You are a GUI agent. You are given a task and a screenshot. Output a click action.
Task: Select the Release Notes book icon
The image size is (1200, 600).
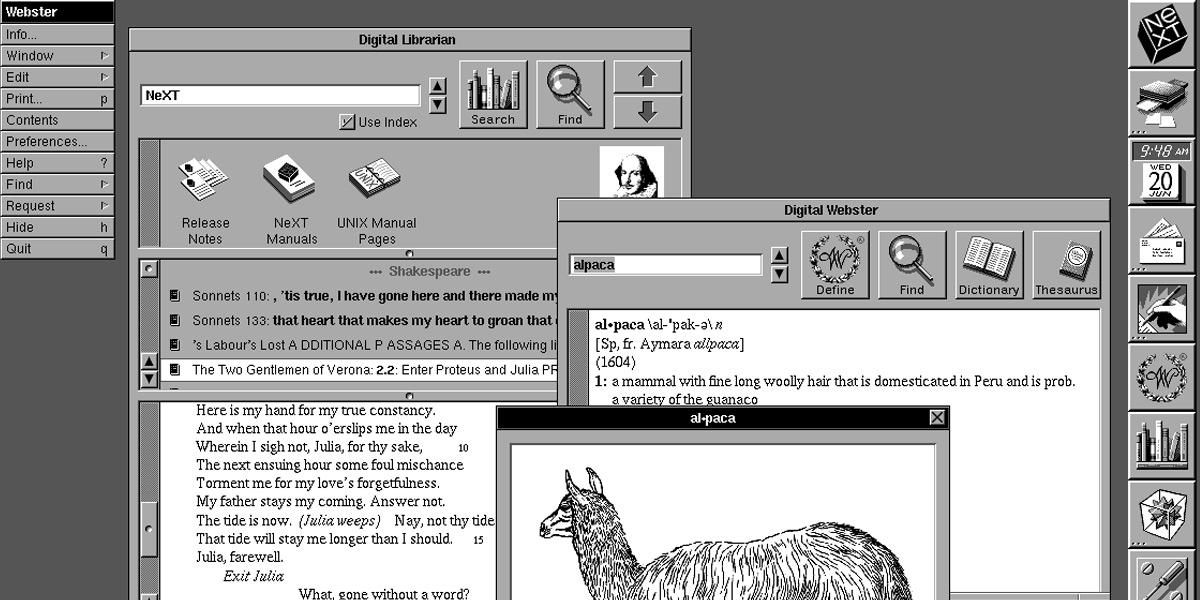pyautogui.click(x=205, y=181)
